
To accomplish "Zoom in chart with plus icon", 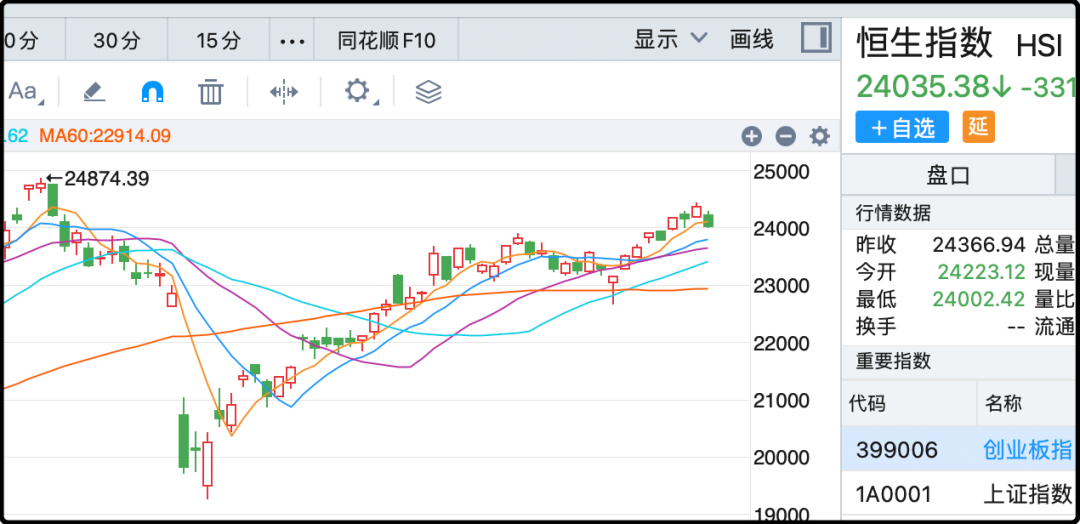I will coord(752,137).
